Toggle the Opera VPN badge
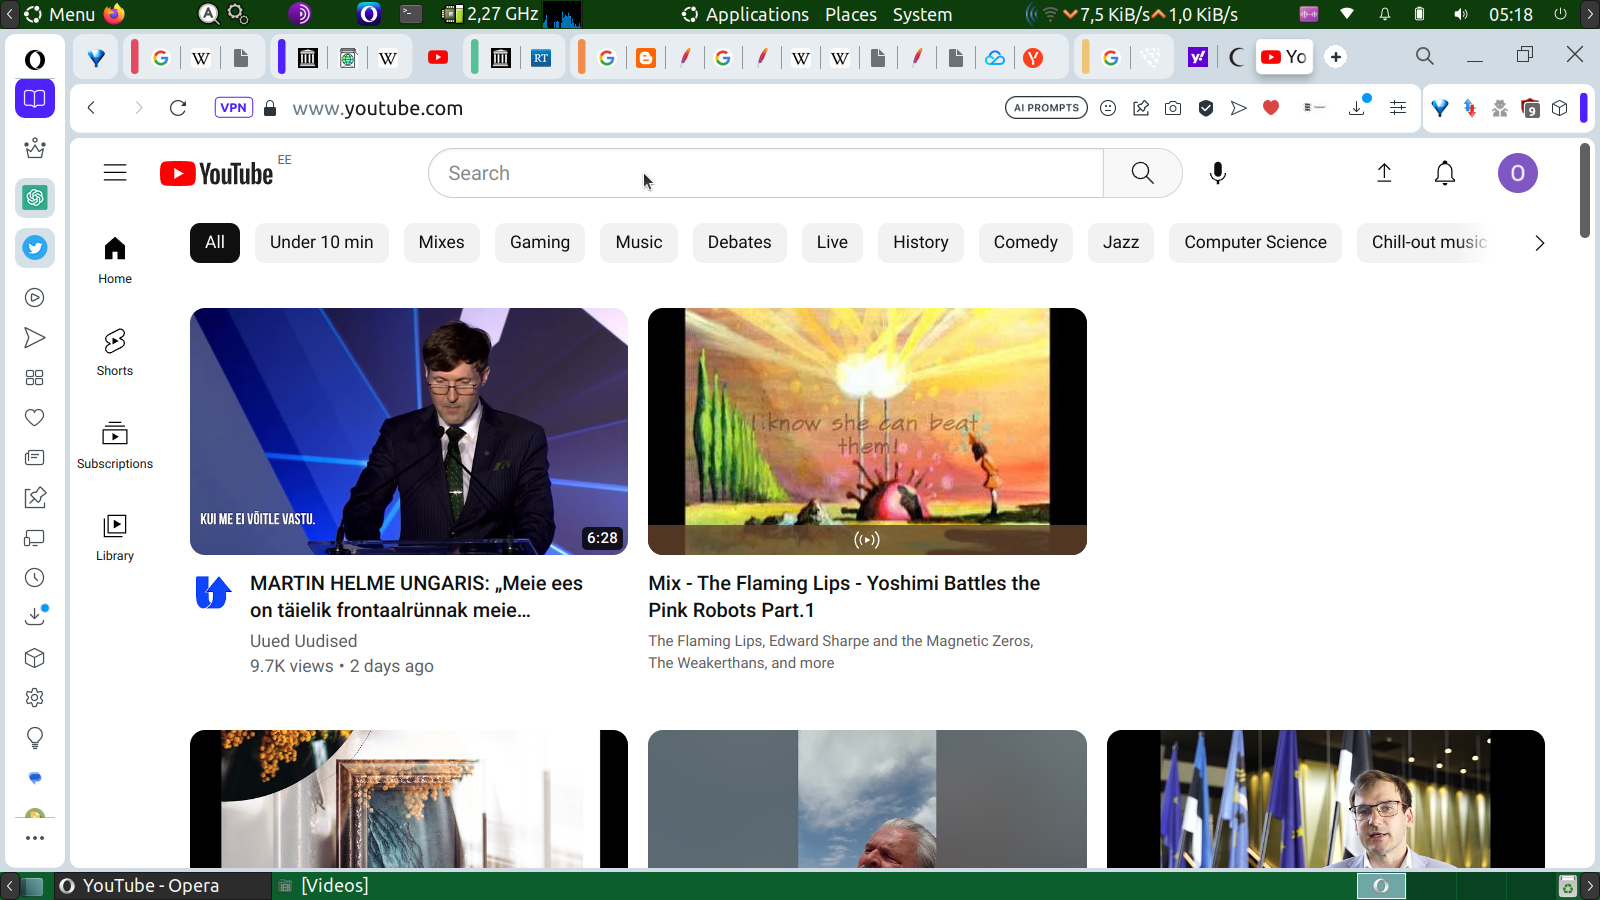The height and width of the screenshot is (900, 1600). point(233,108)
